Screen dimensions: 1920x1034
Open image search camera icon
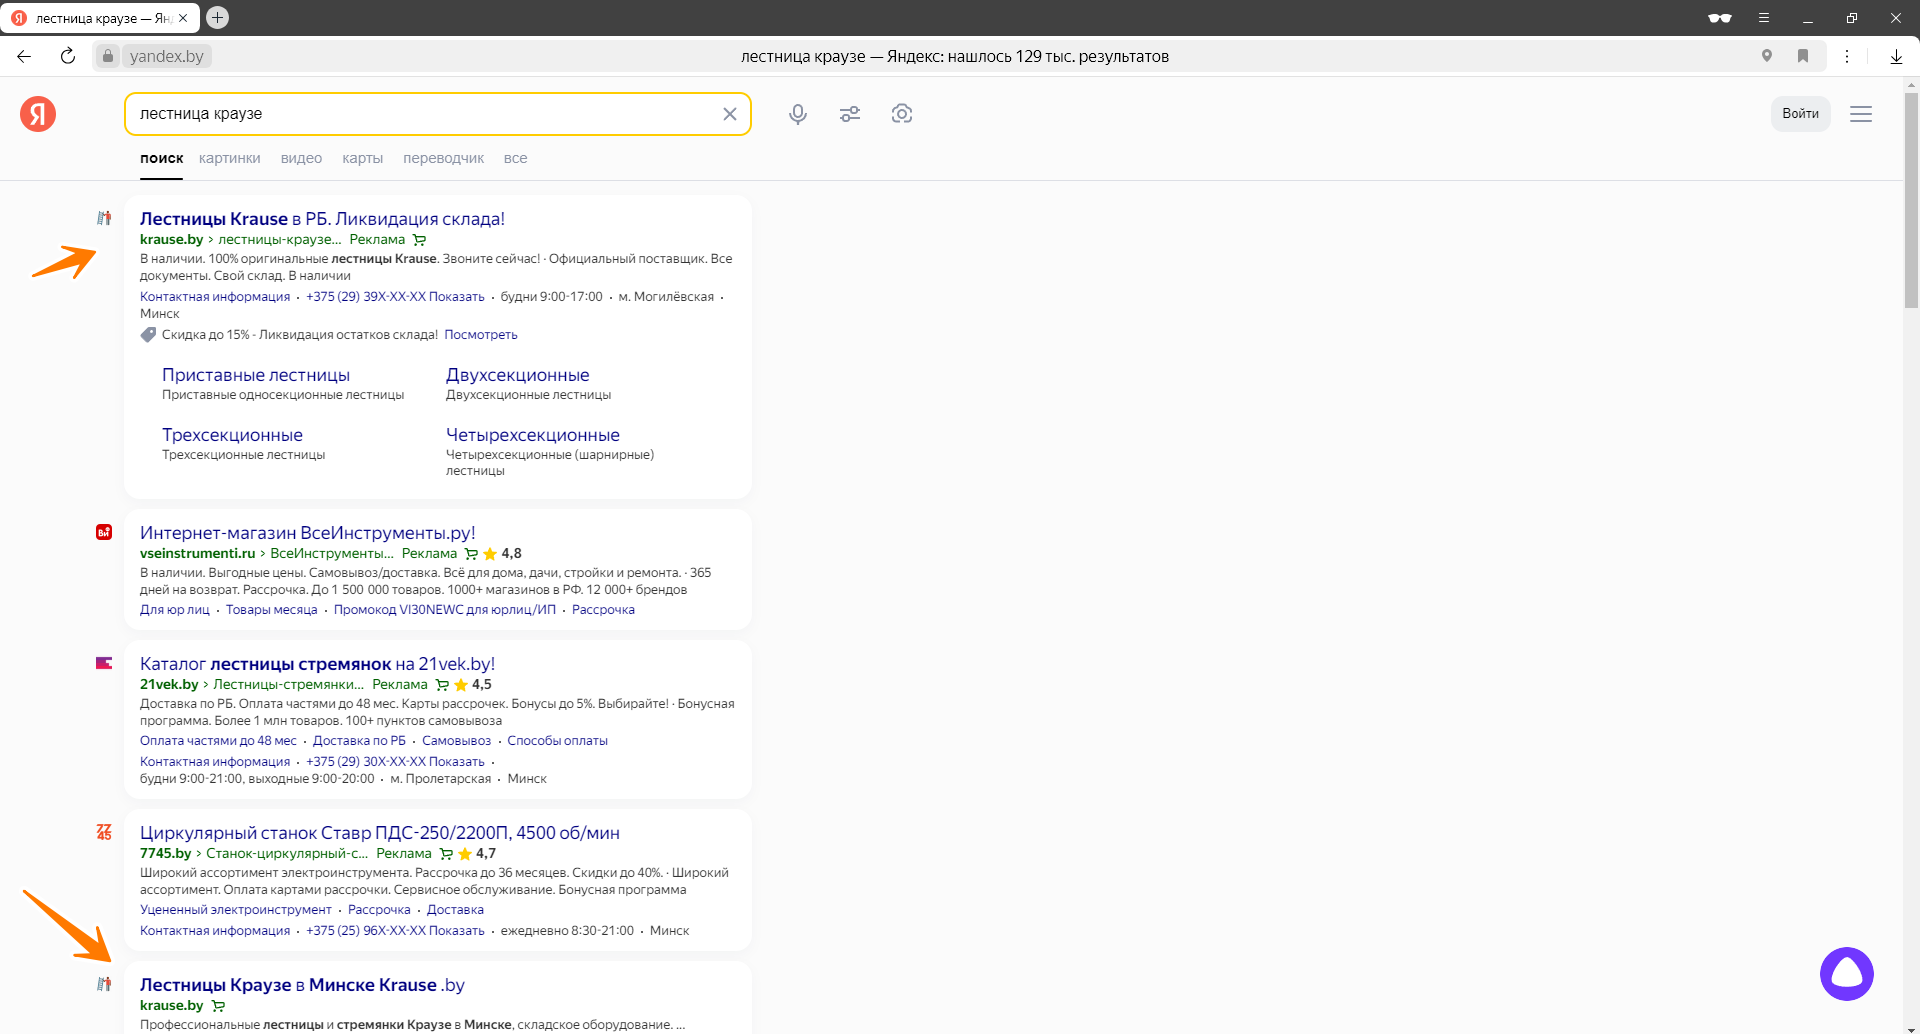[902, 114]
